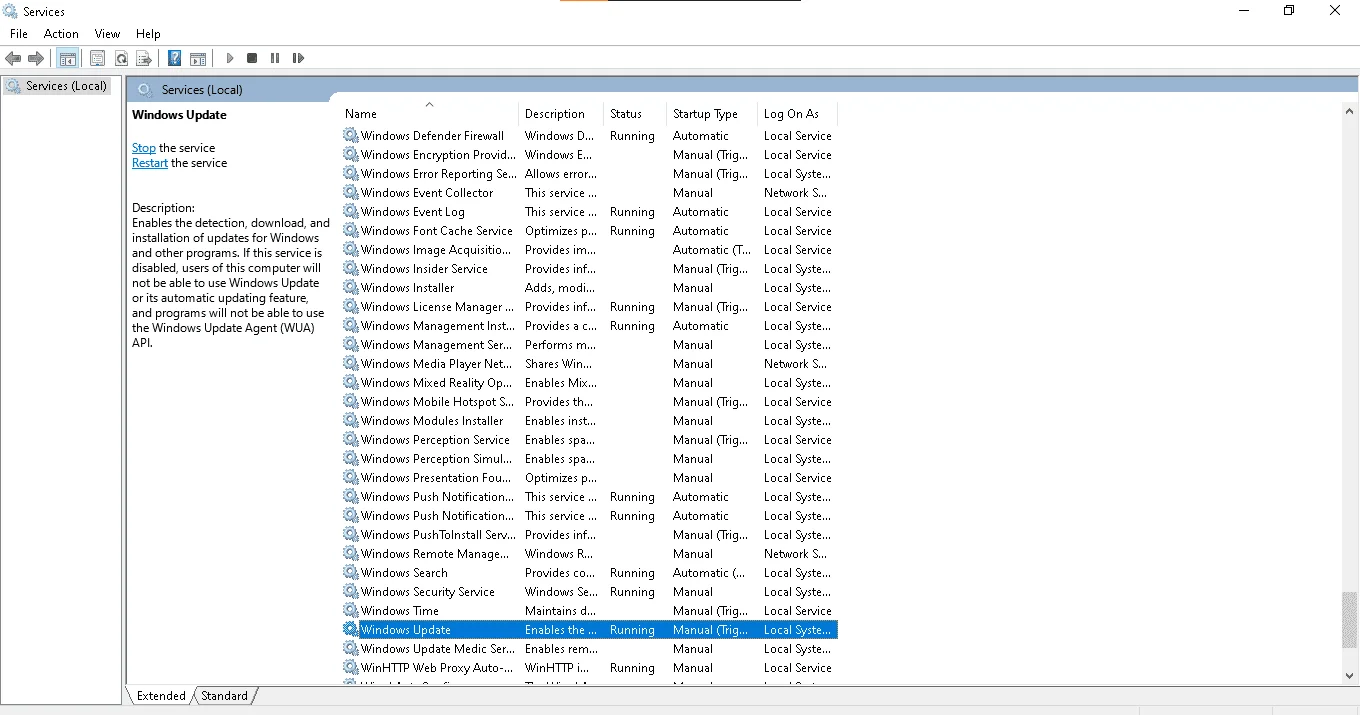
Task: Toggle Show/Hide Action Pane toolbar icon
Action: [x=198, y=58]
